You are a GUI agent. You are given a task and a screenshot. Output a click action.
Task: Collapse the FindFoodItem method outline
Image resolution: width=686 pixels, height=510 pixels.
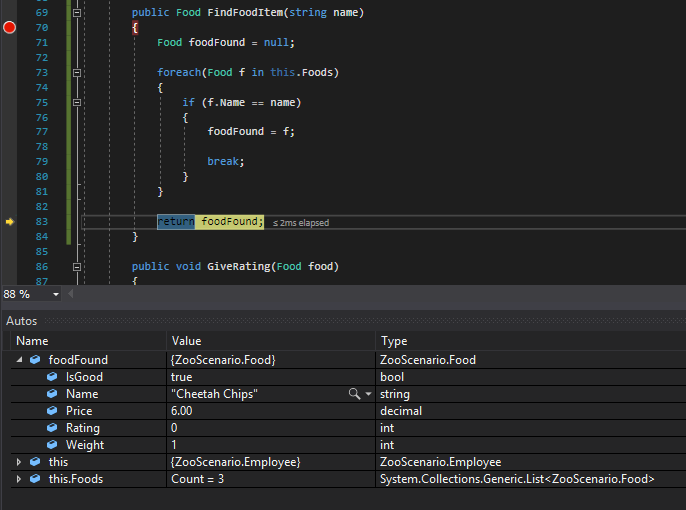(x=76, y=13)
